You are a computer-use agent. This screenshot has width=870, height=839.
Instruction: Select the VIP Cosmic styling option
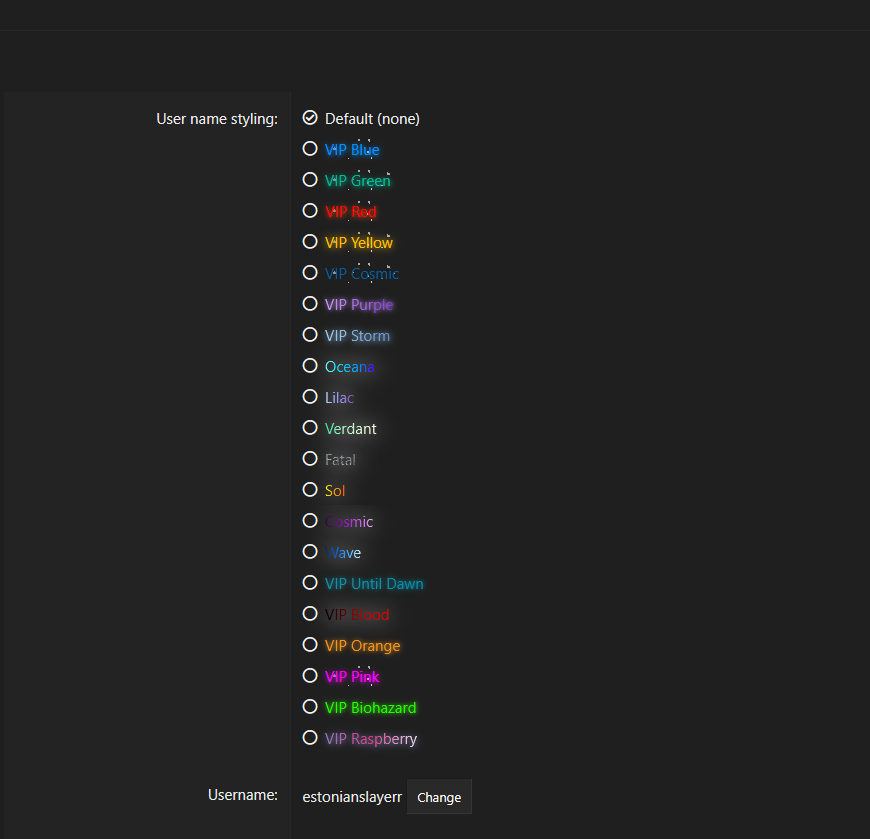click(x=310, y=273)
